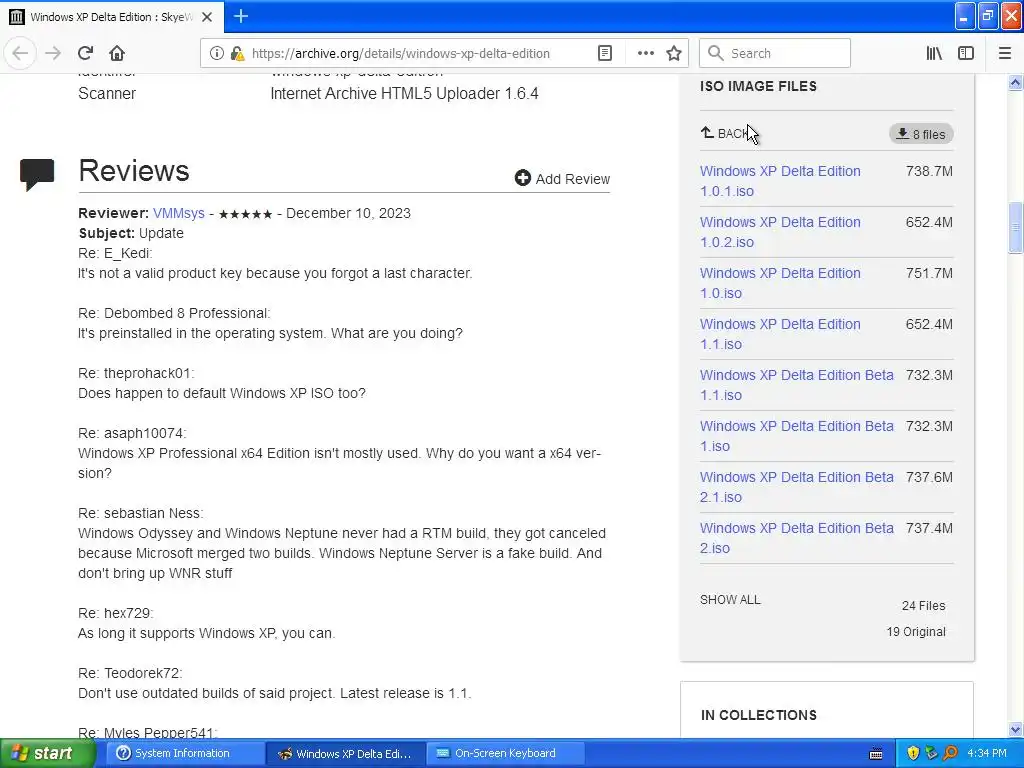
Task: Reload the current page
Action: coord(85,53)
